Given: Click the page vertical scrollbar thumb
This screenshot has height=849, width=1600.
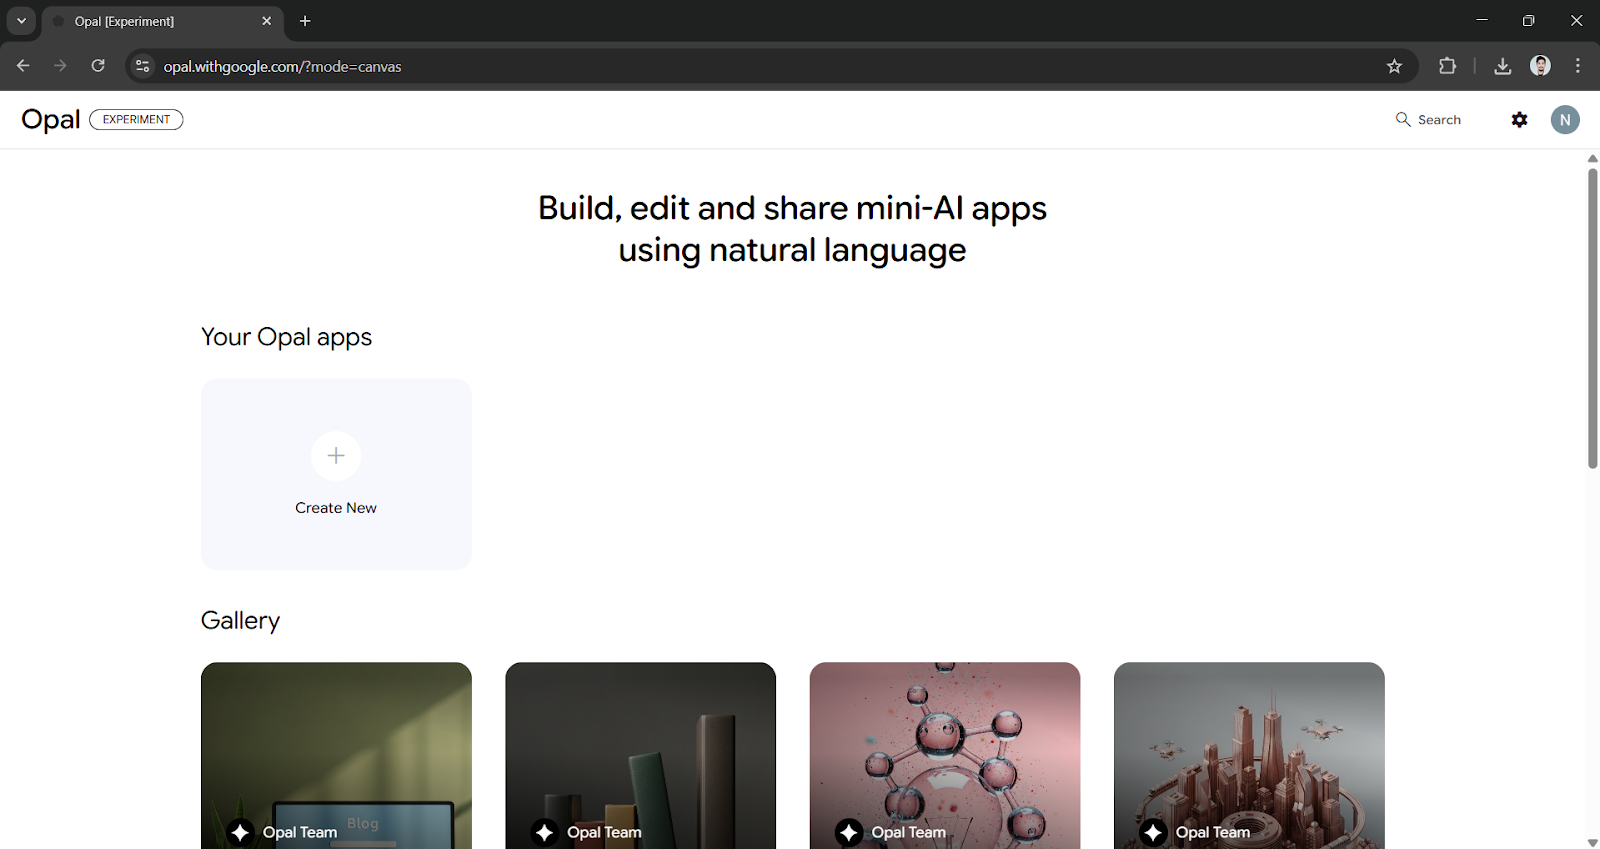Looking at the screenshot, I should click(x=1592, y=318).
